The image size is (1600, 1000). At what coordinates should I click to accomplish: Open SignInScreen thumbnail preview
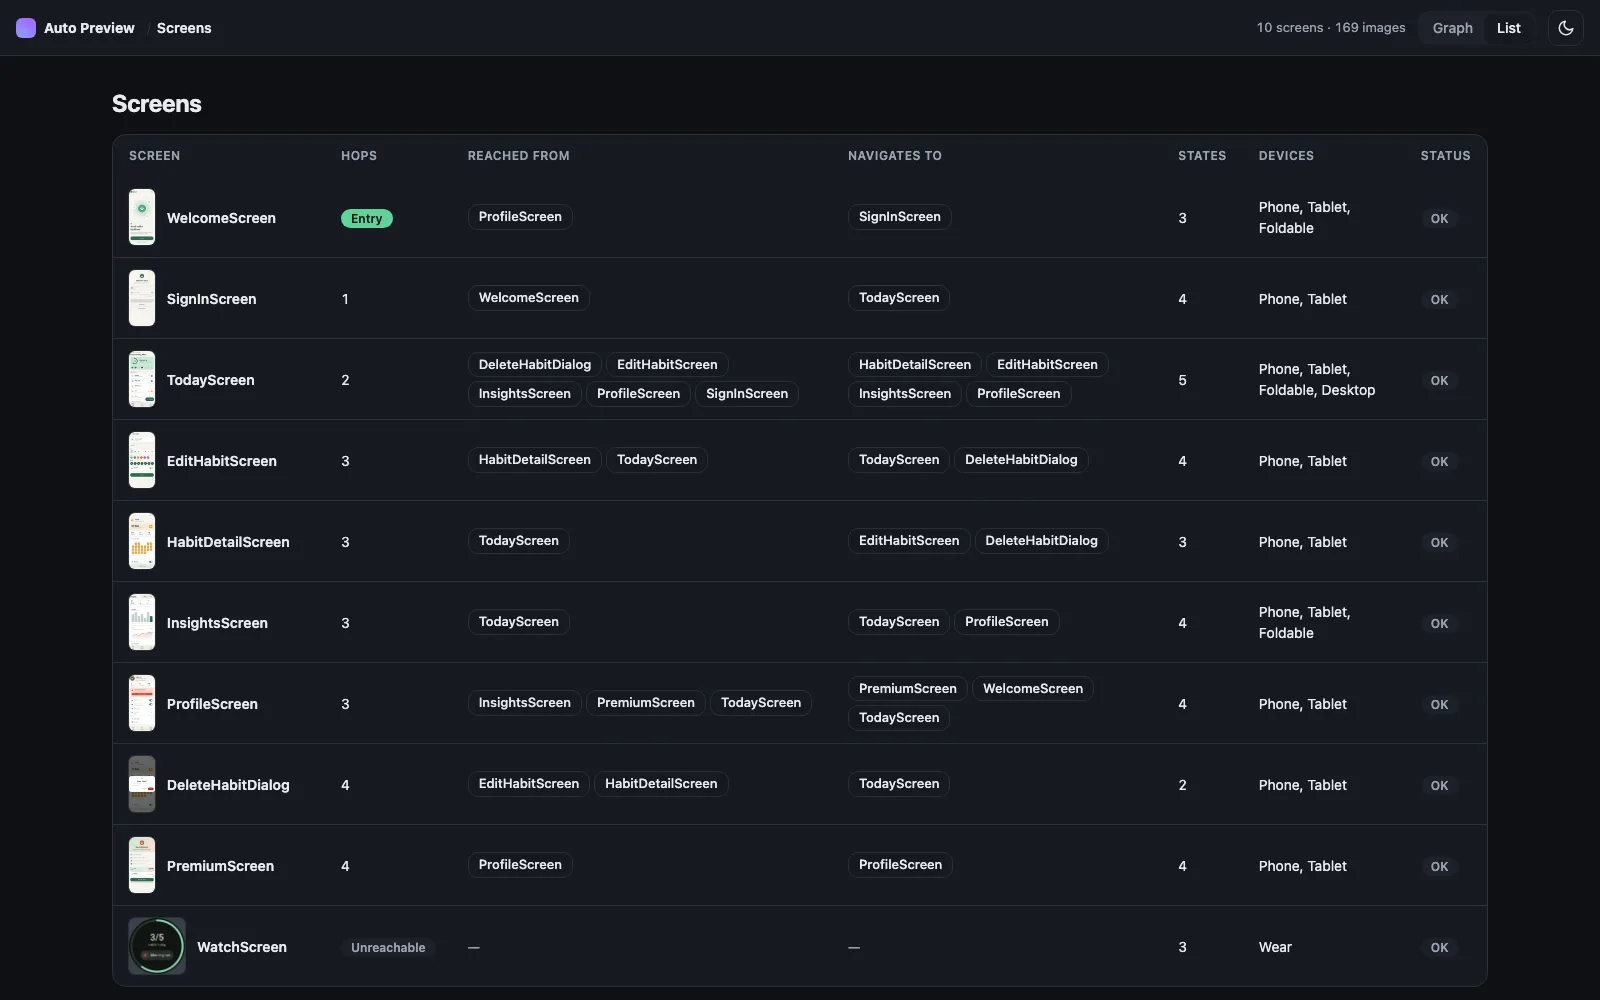[142, 298]
